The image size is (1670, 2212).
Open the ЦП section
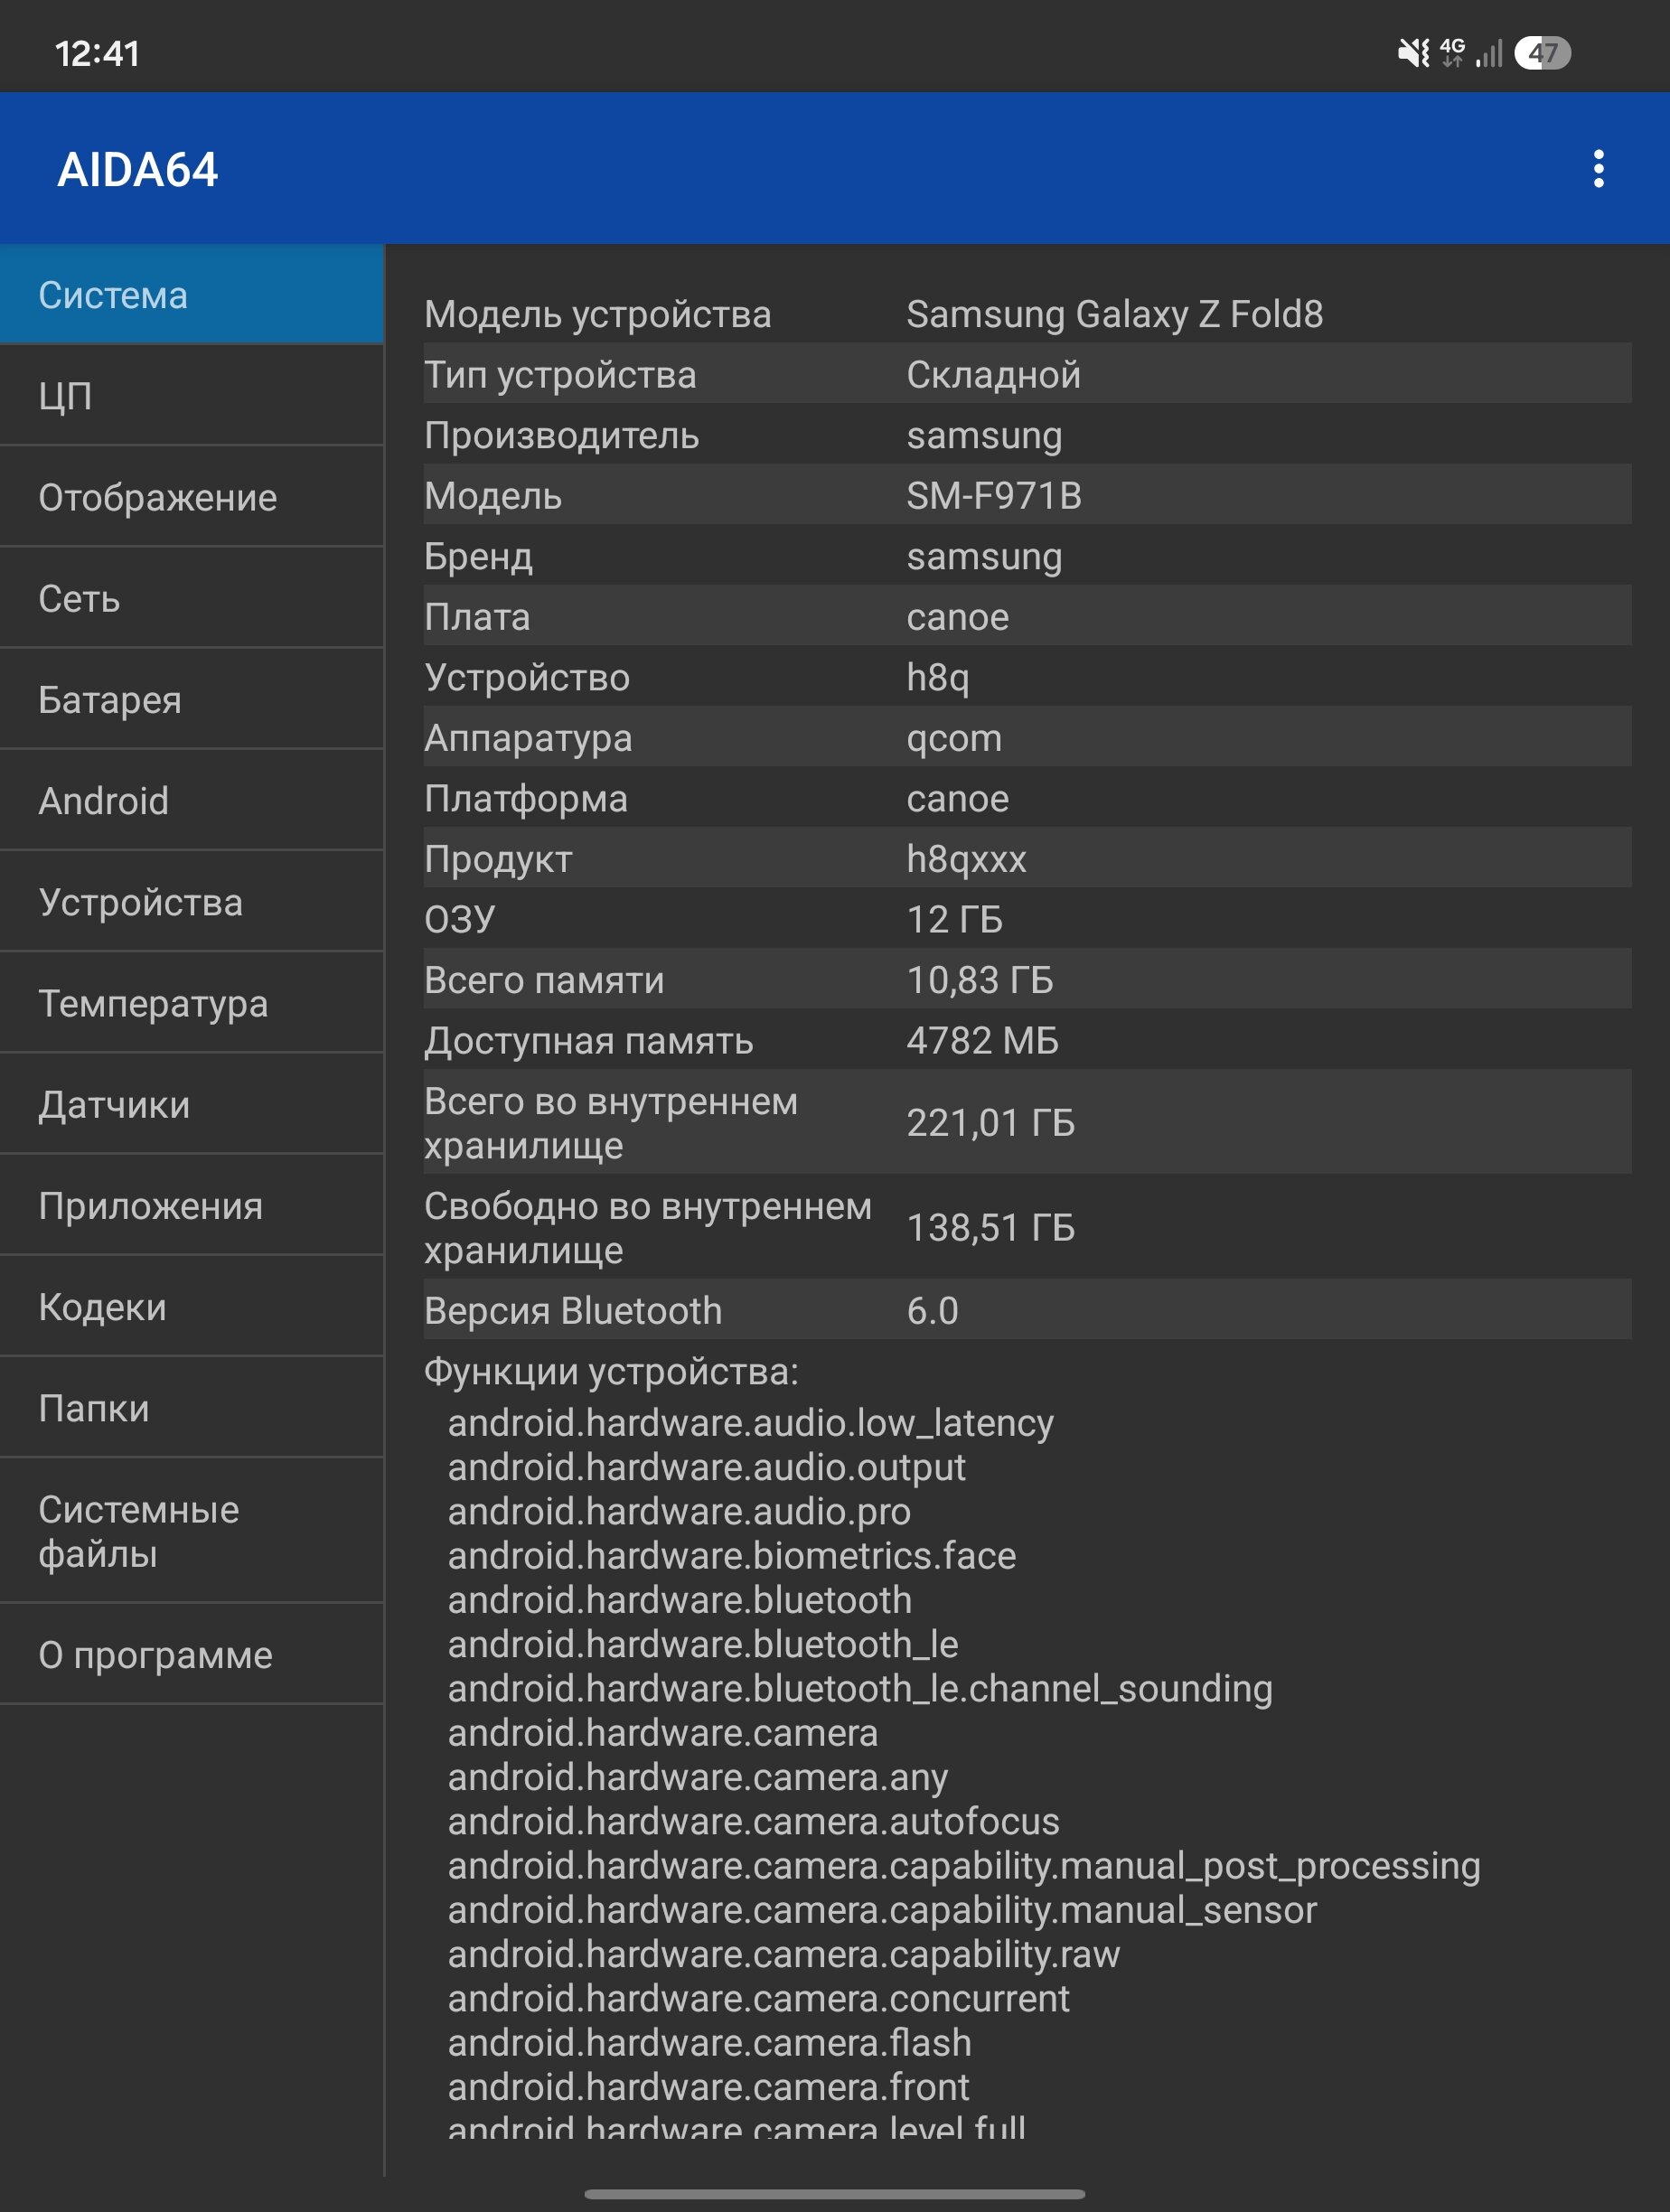[191, 396]
